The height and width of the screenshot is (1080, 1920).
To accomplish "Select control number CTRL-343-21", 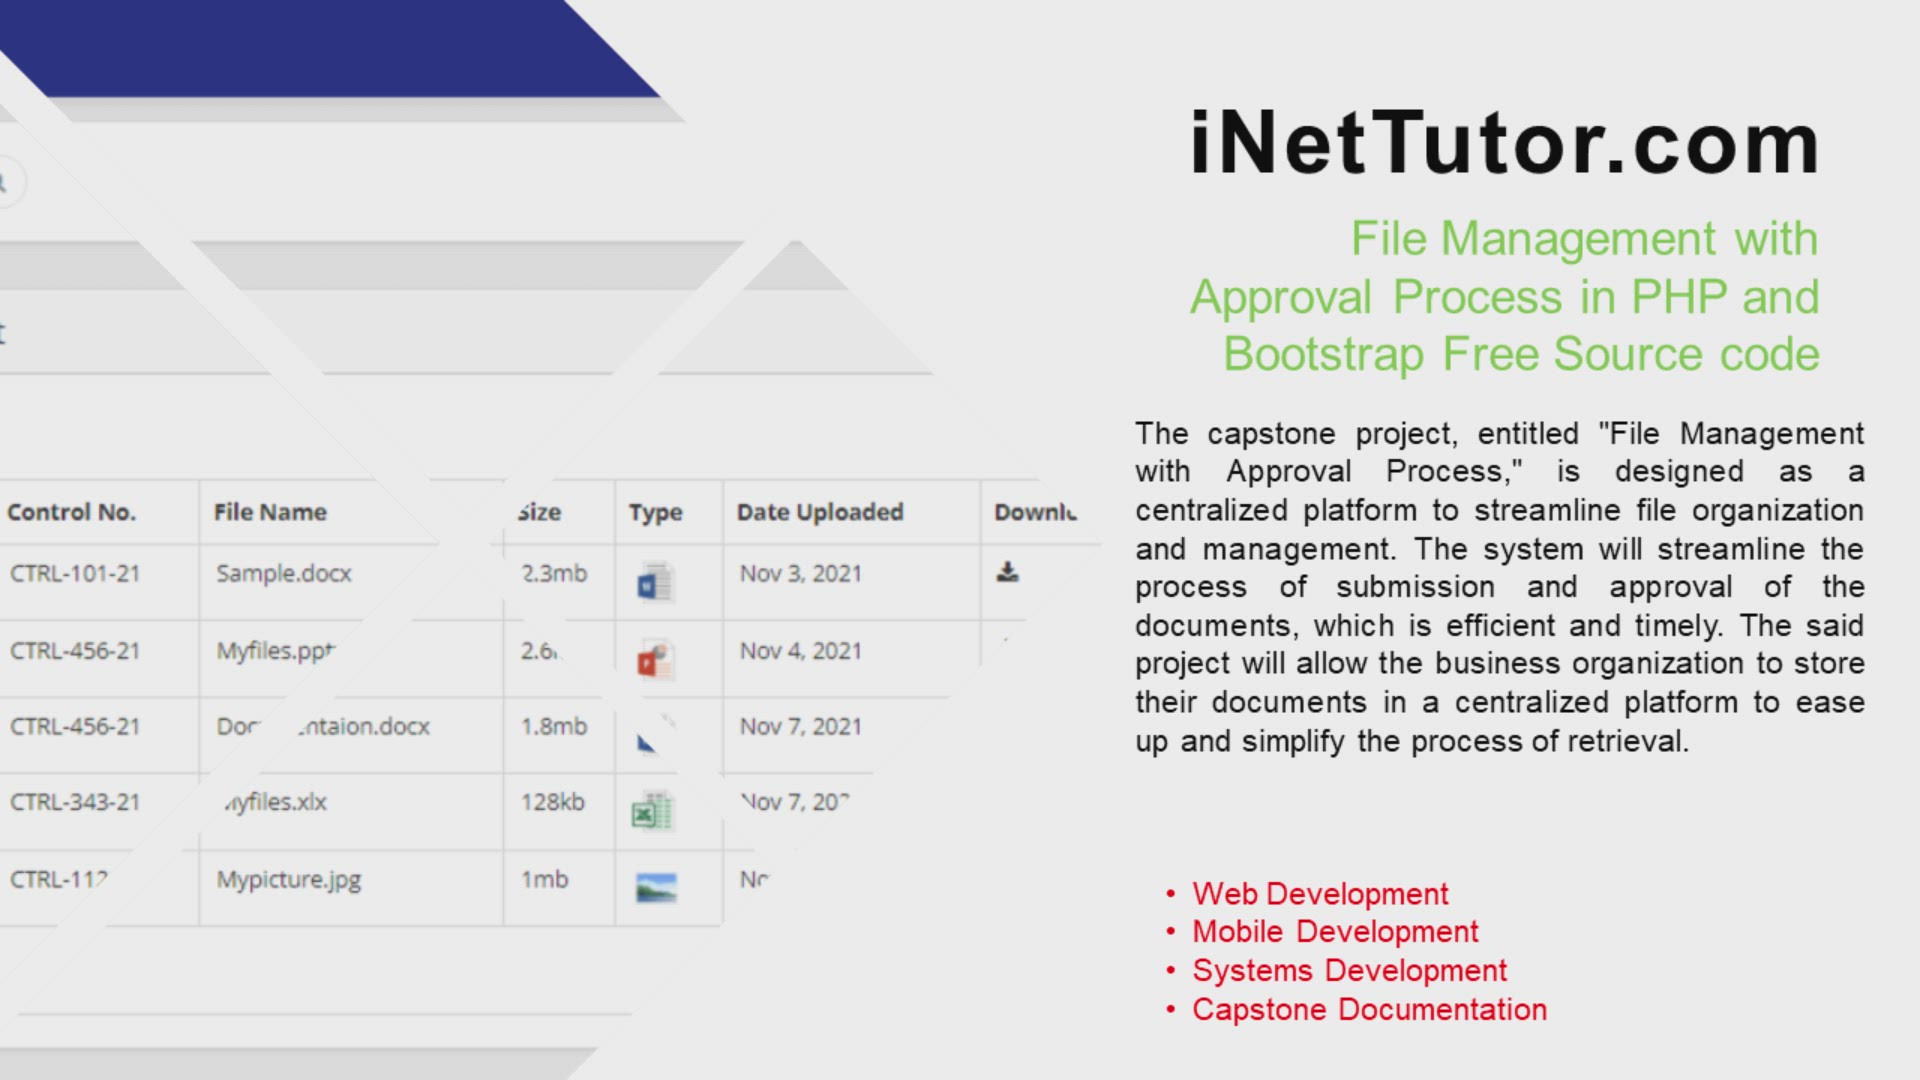I will point(75,802).
